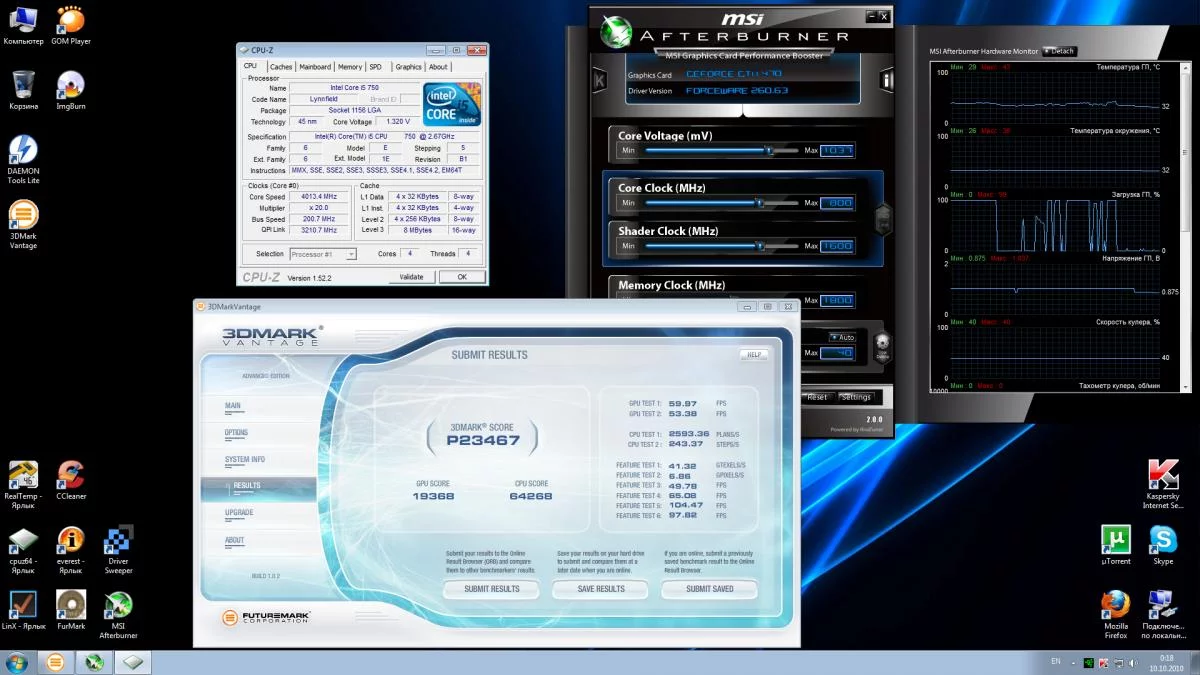Open Settings in MSI Afterburner
The height and width of the screenshot is (675, 1200).
pos(856,397)
